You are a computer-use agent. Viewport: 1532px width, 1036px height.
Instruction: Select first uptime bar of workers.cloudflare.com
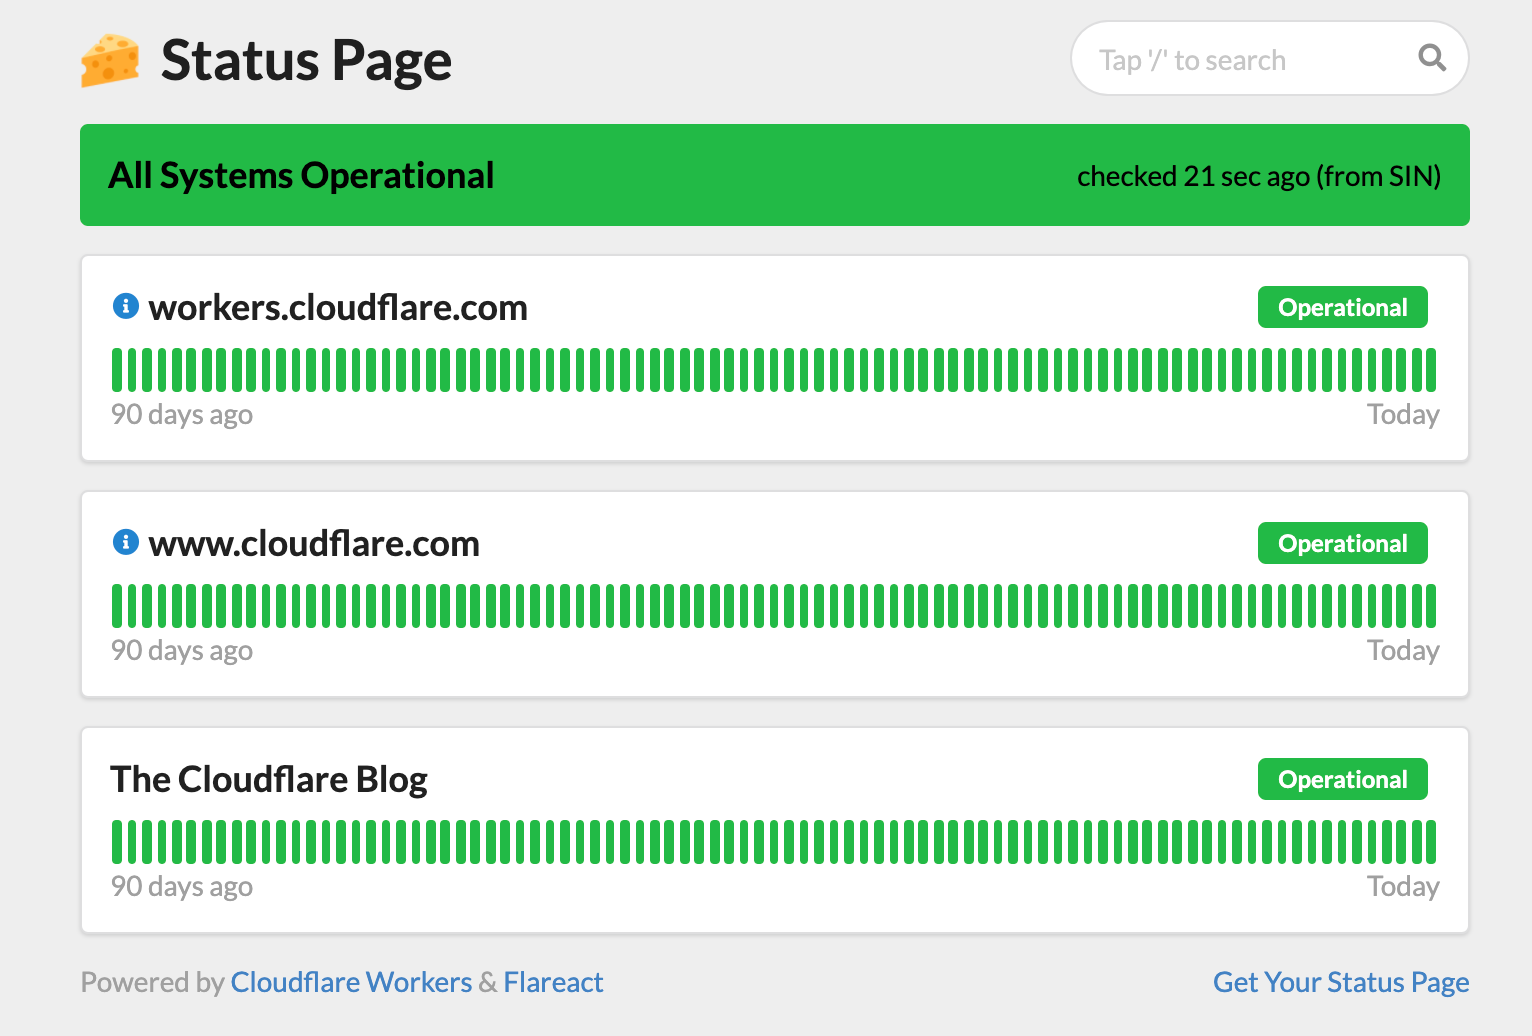pyautogui.click(x=117, y=370)
